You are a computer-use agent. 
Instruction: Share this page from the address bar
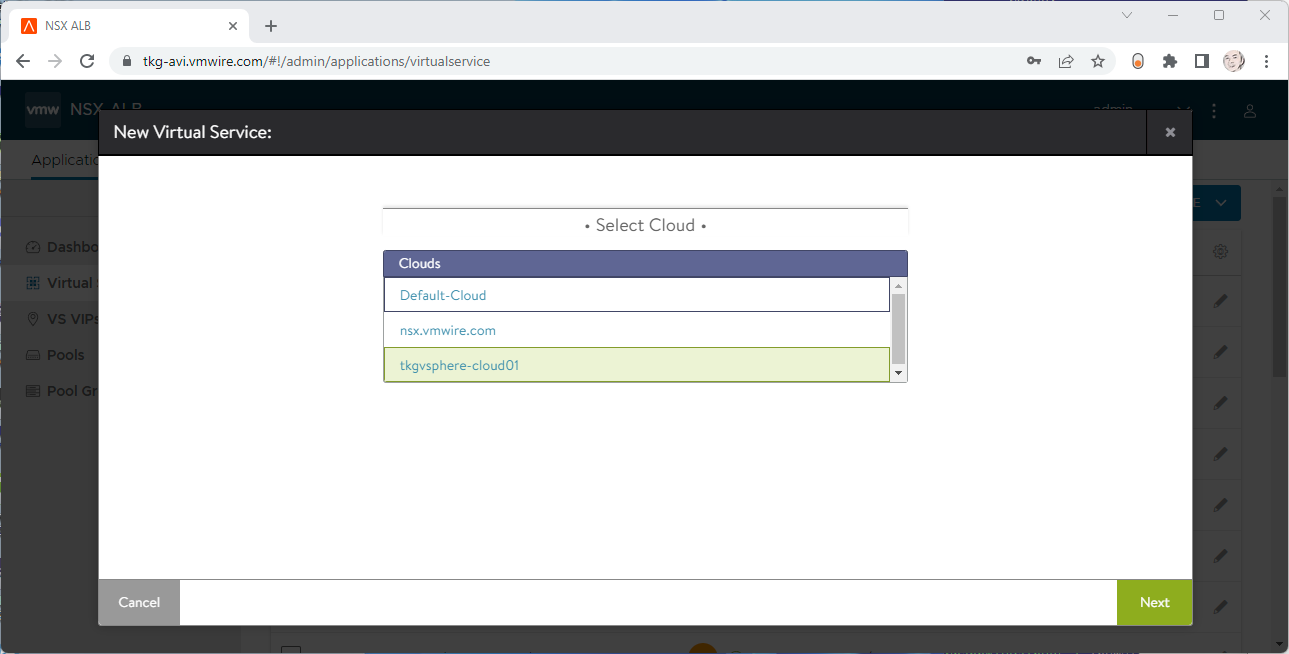point(1066,61)
